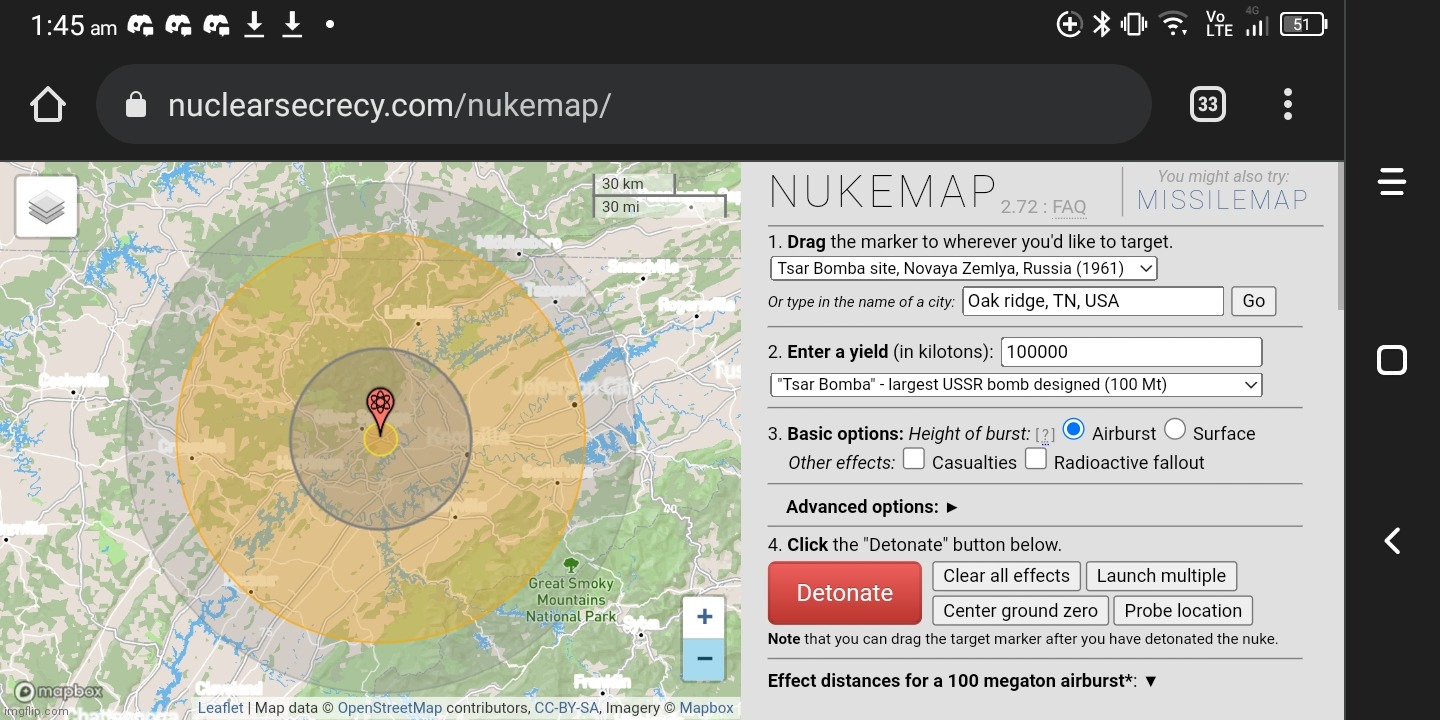The image size is (1440, 720).
Task: Select the Surface radio button
Action: [x=1175, y=430]
